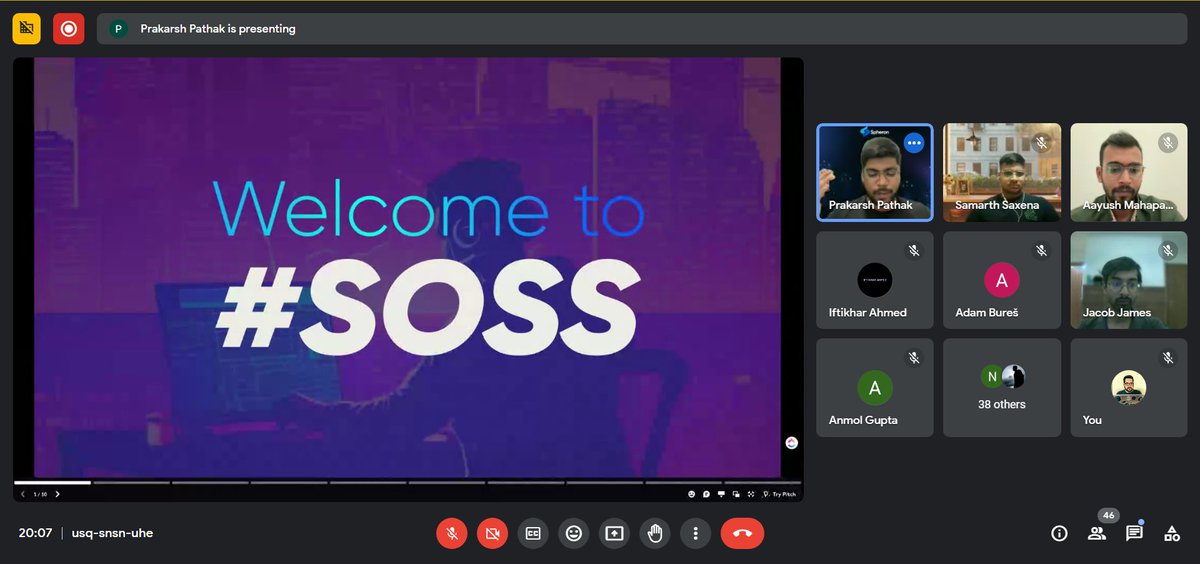Click the muted mic icon on Adam Bureš's tile
This screenshot has height=564, width=1200.
click(x=1041, y=250)
